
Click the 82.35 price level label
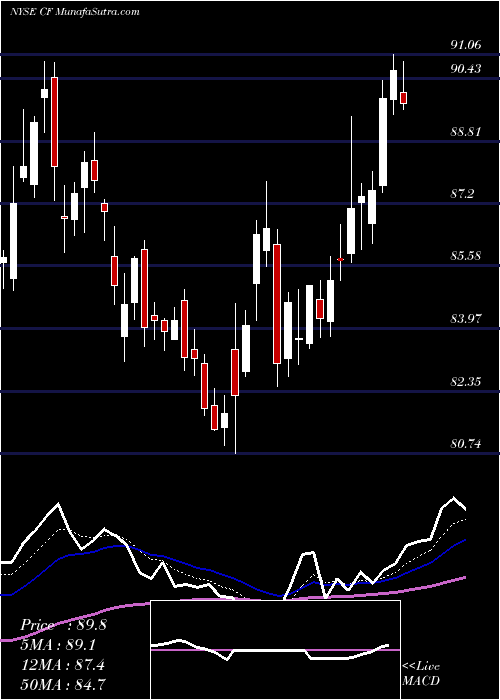(x=466, y=382)
